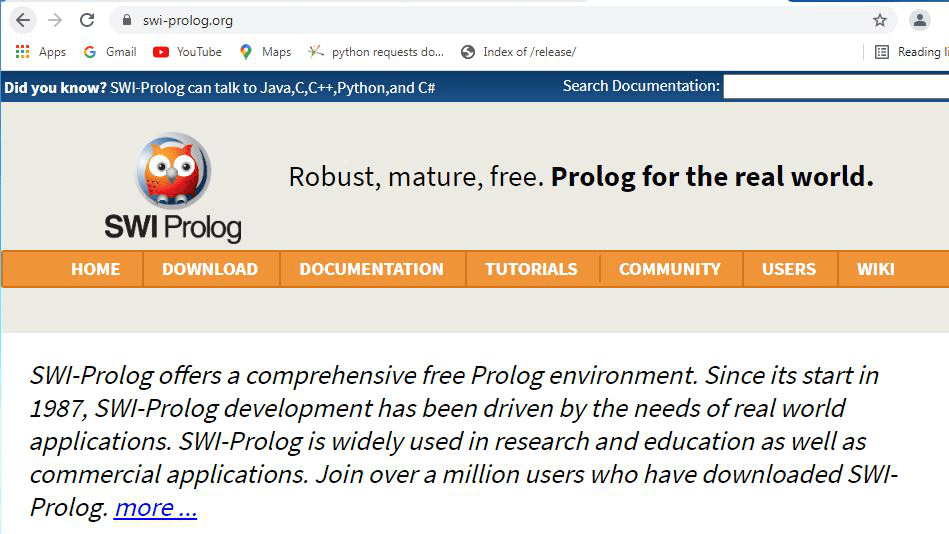
Task: Click the padlock site info icon
Action: (126, 20)
